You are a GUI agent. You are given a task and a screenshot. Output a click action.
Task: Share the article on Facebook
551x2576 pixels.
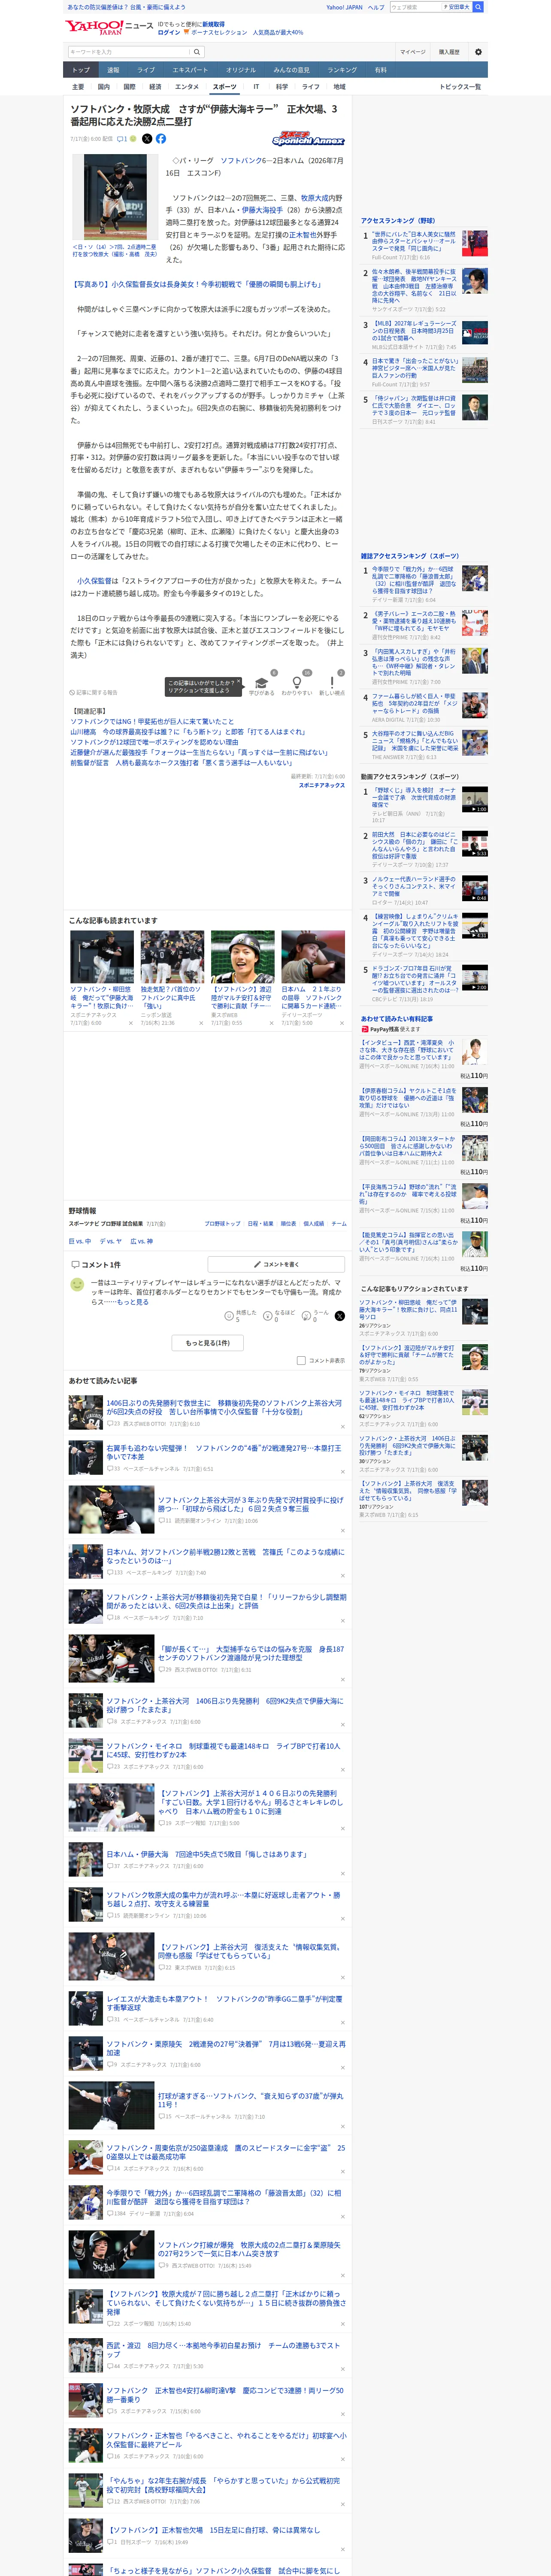tap(161, 139)
